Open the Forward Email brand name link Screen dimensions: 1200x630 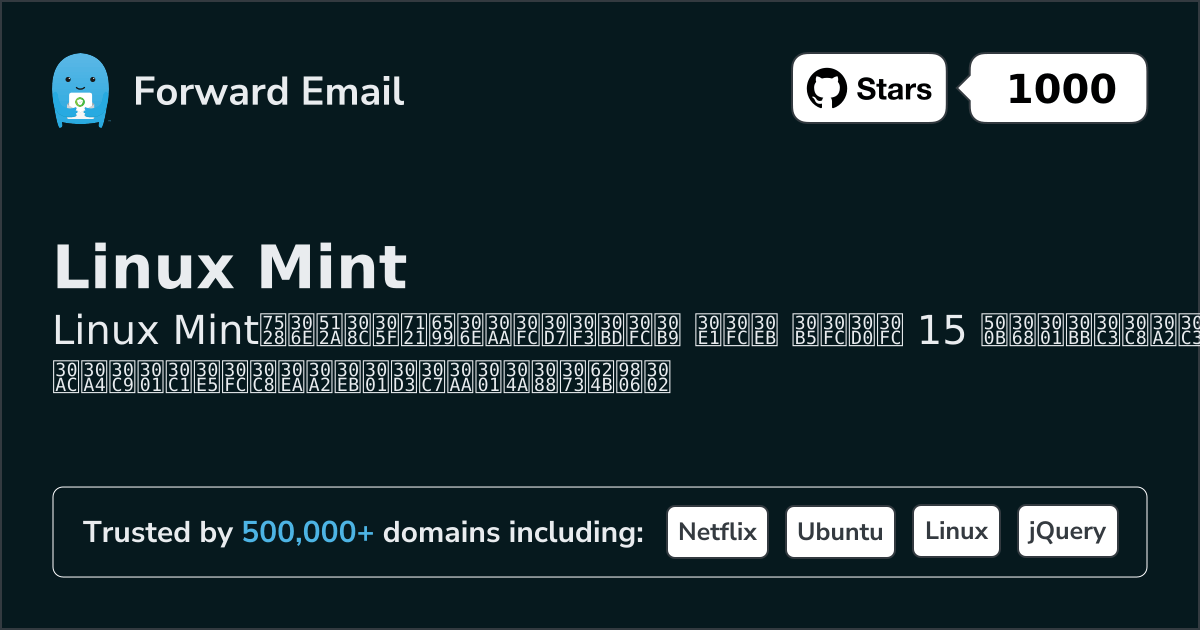point(268,91)
